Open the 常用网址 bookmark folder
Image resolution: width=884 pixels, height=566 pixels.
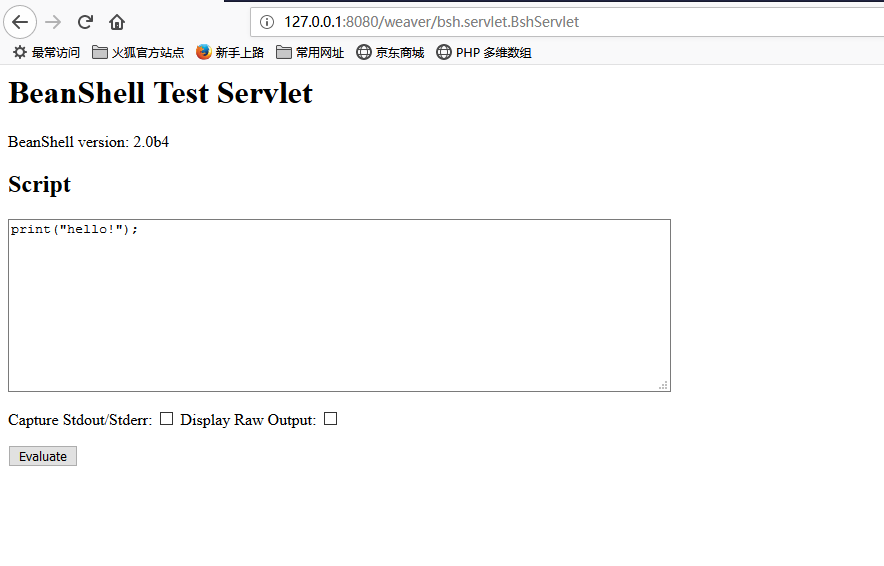click(310, 52)
